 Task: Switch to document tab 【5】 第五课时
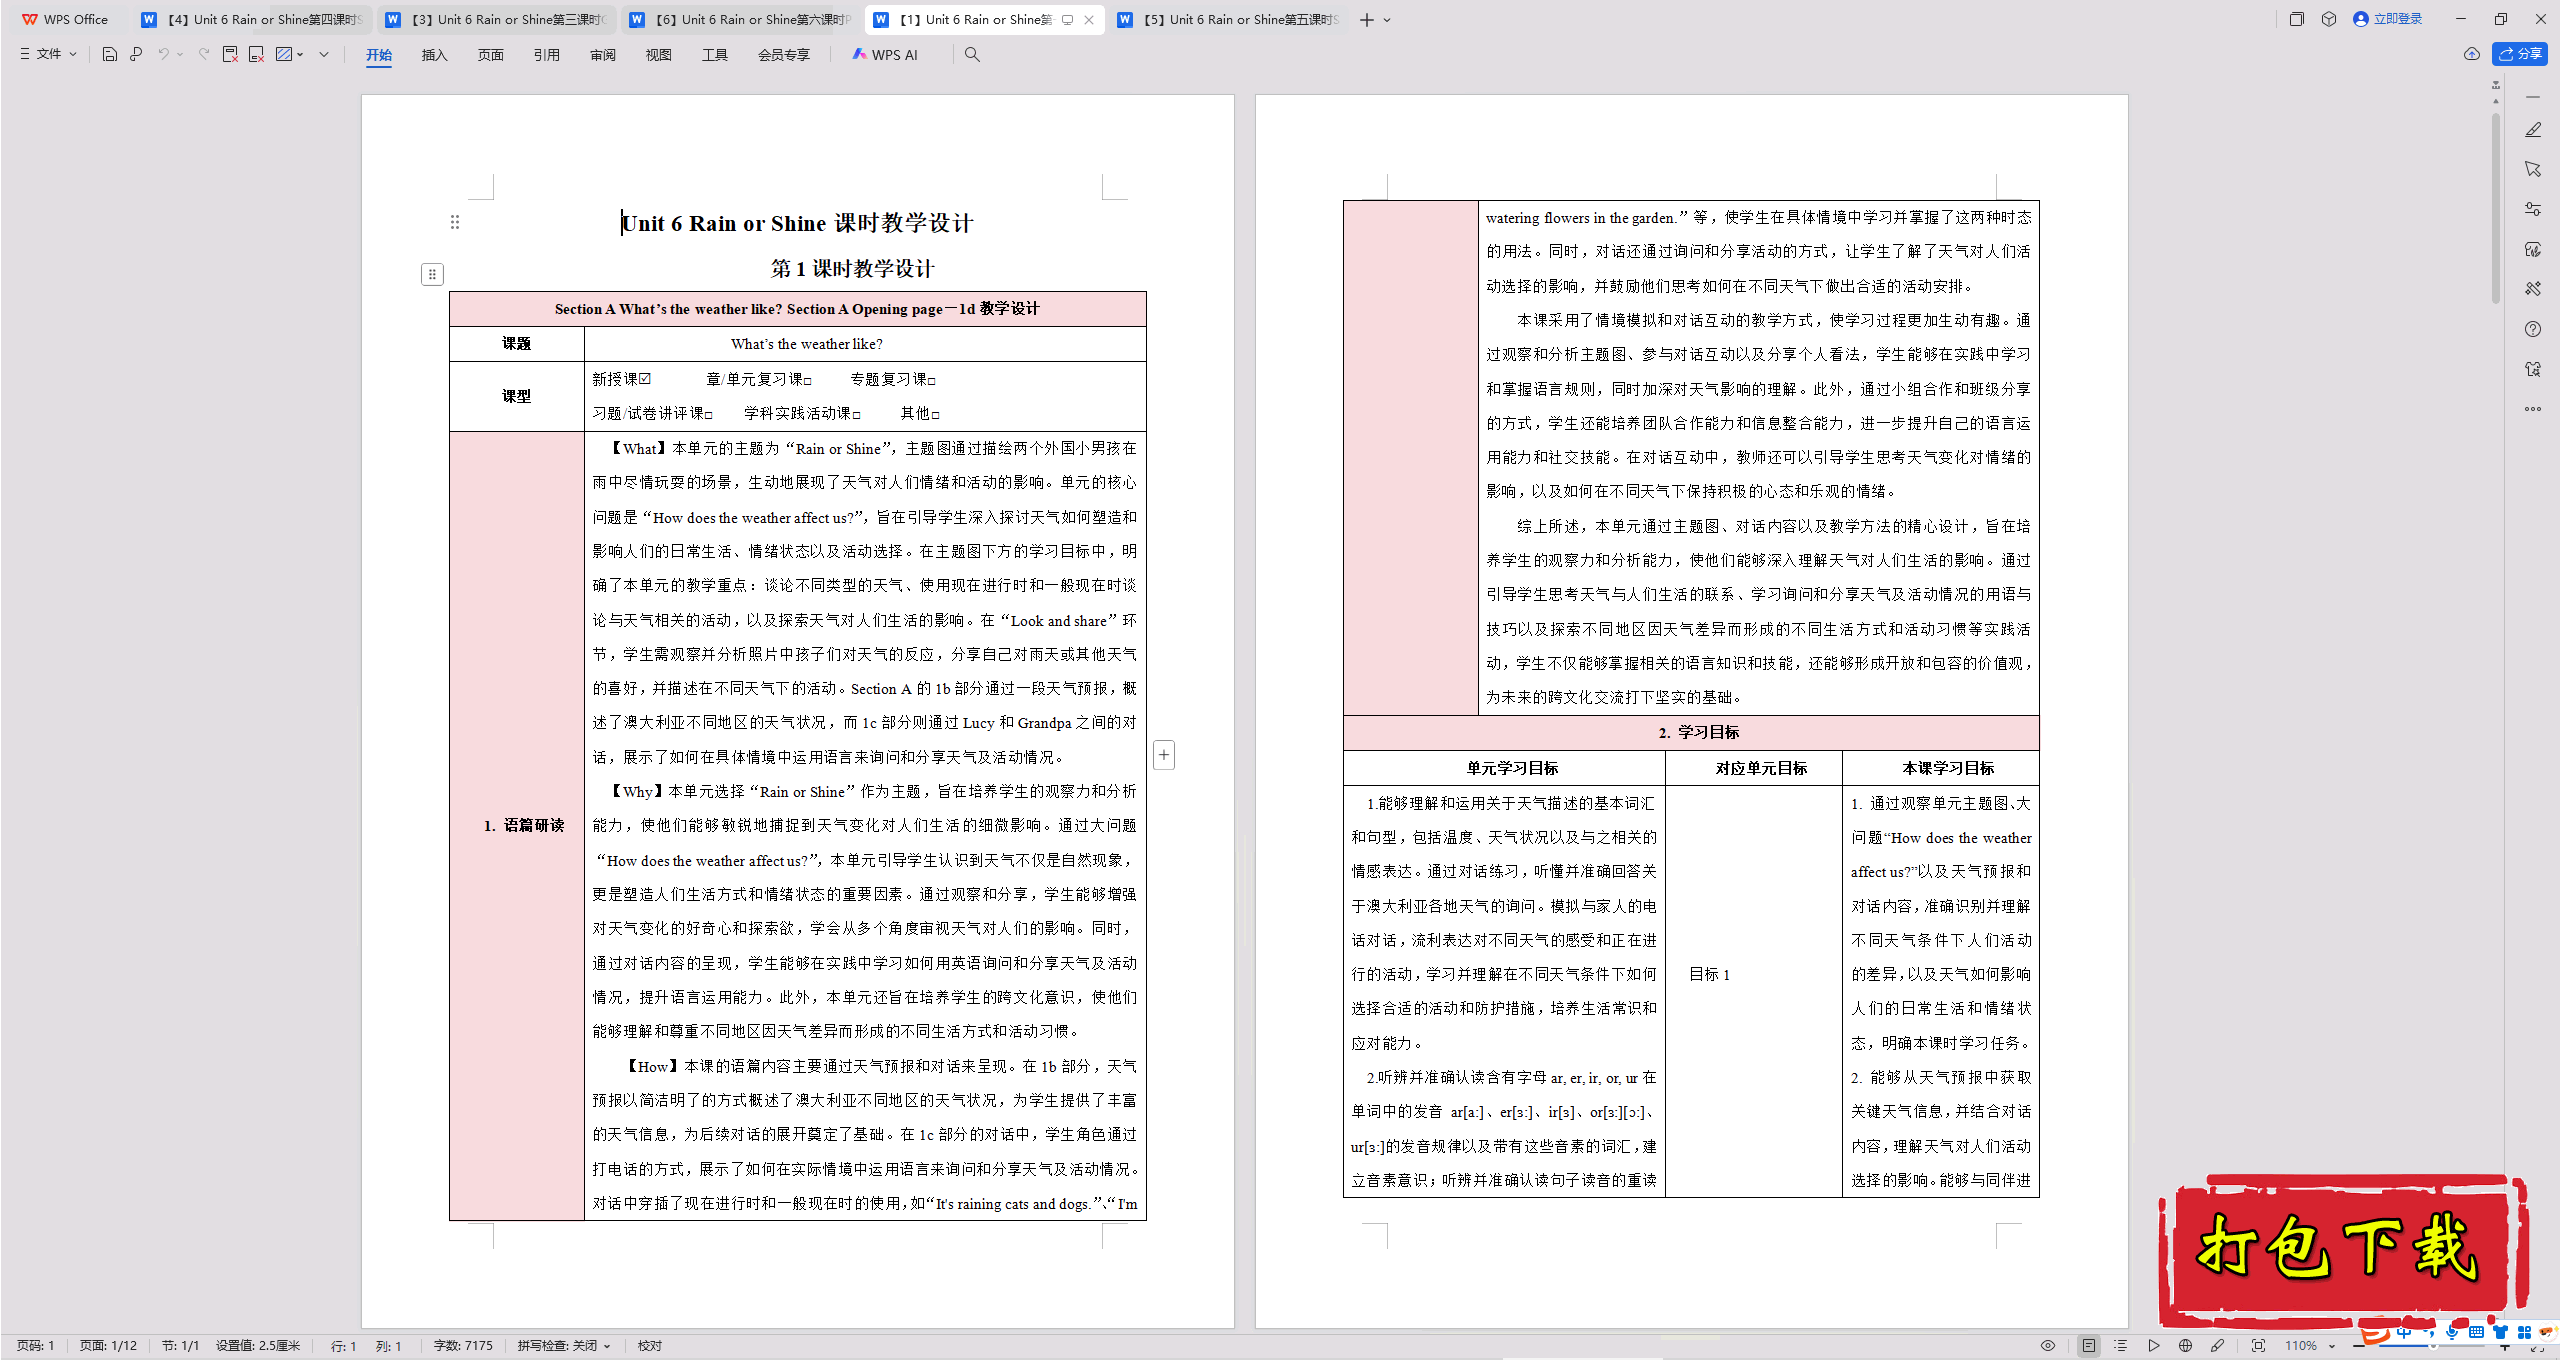click(1228, 20)
